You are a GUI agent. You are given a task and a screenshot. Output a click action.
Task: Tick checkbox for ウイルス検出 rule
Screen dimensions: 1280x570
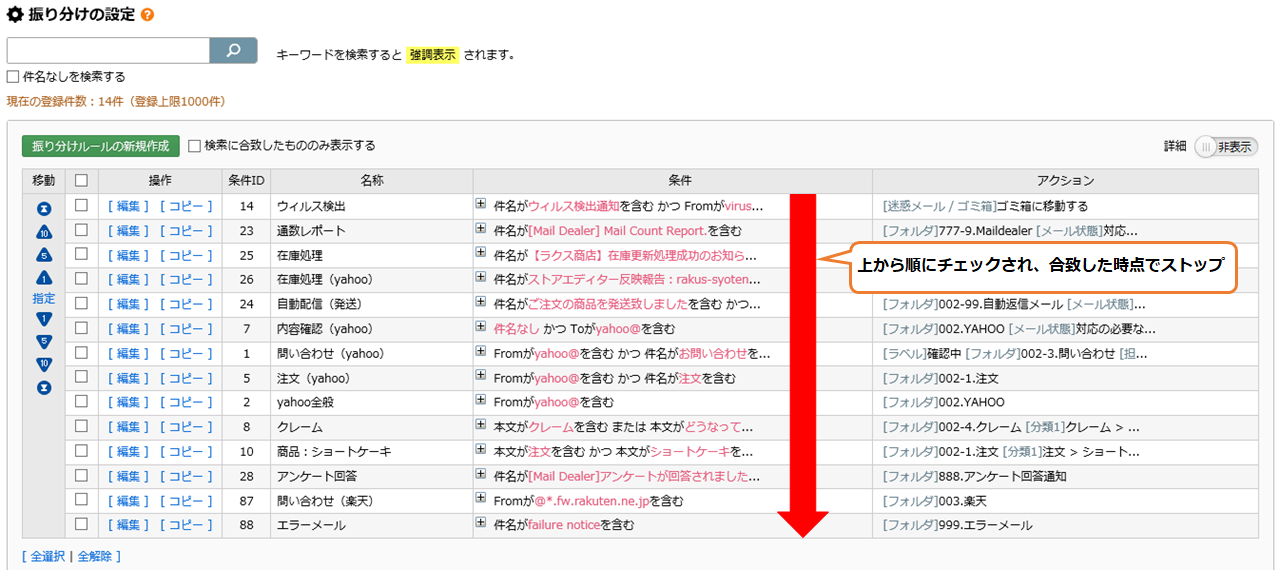(81, 206)
